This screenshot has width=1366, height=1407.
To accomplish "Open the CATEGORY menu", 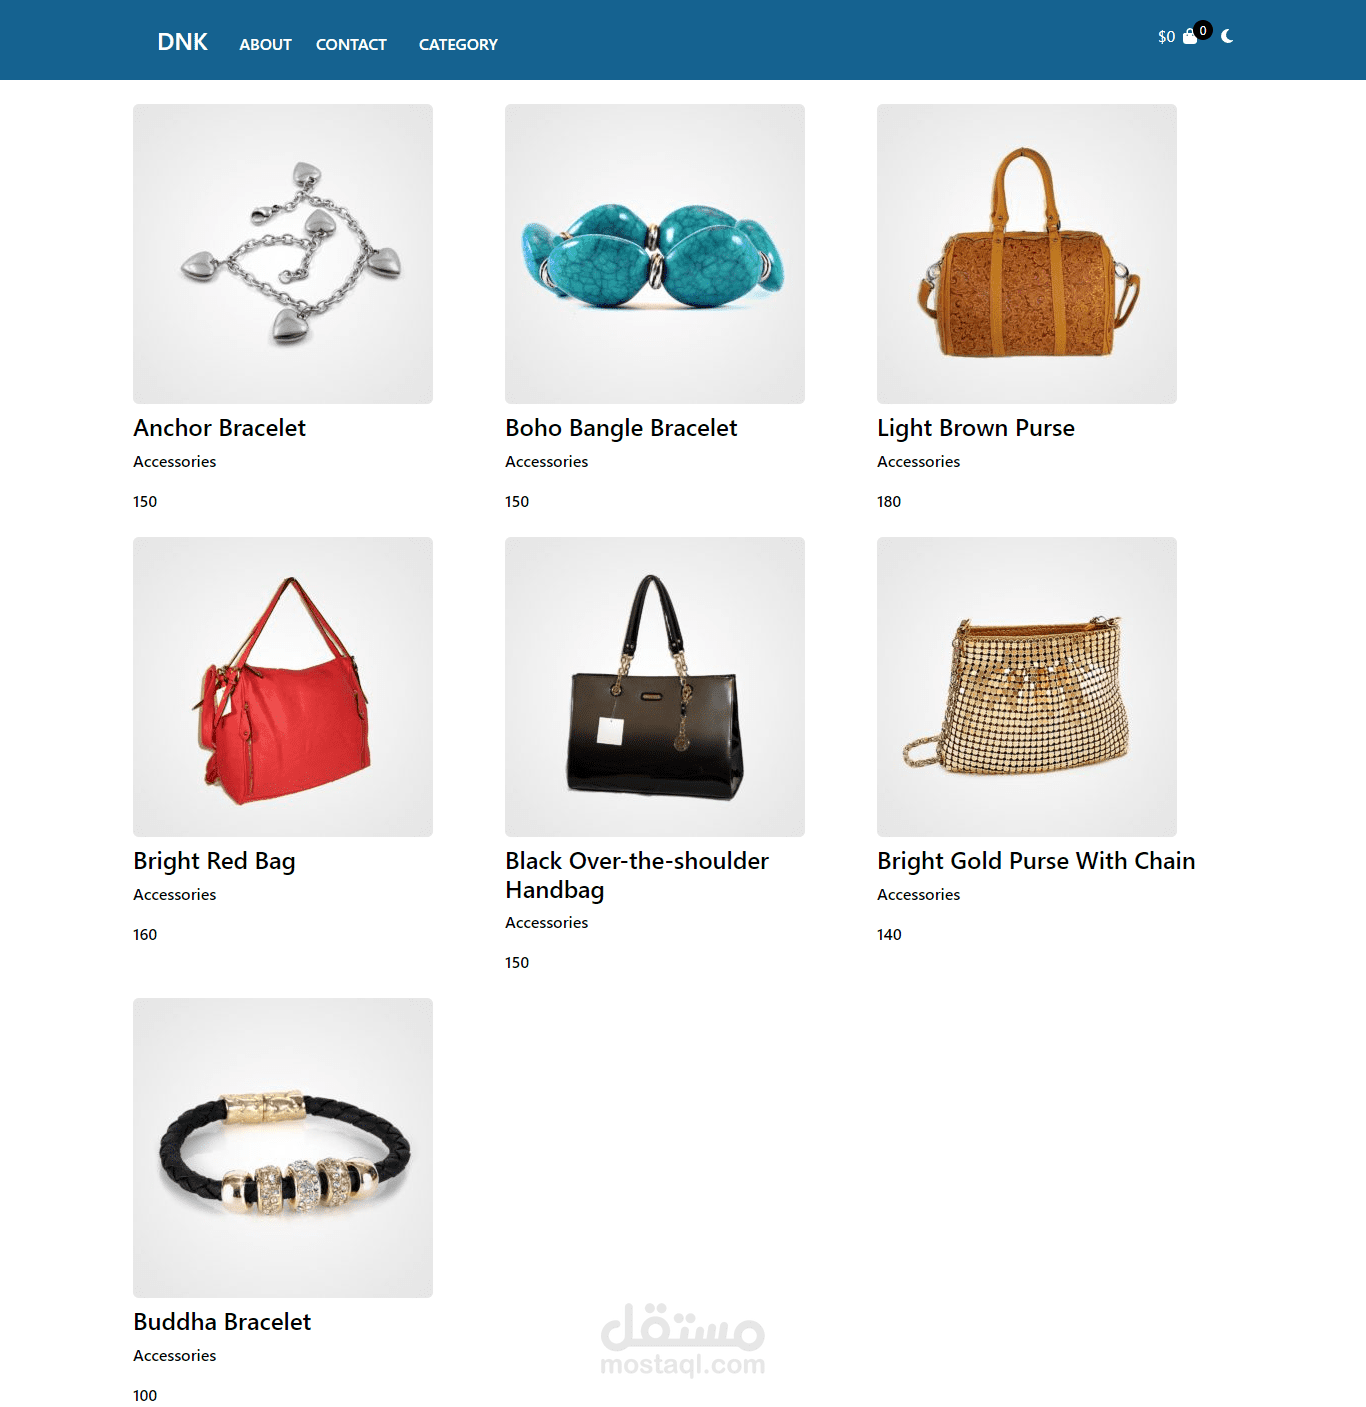I will 458,44.
